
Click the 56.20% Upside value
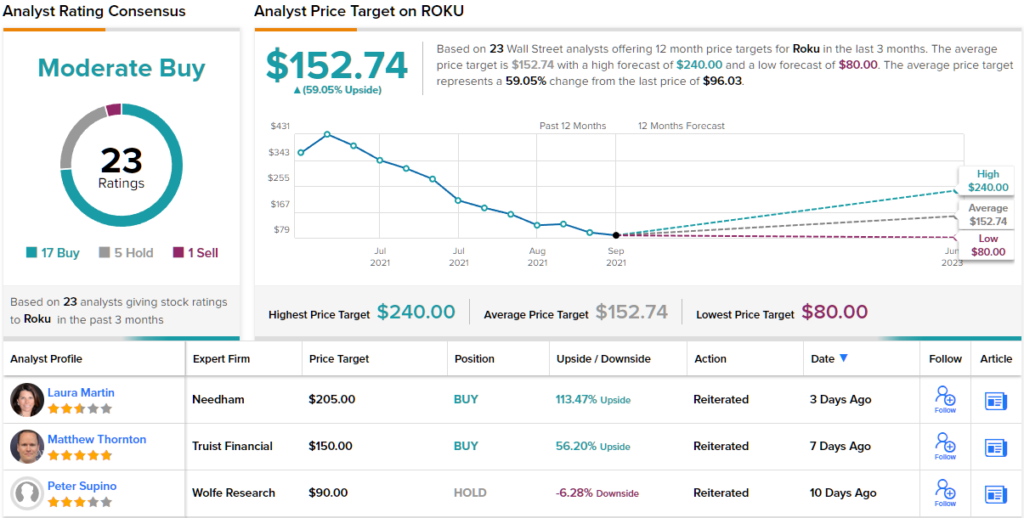593,446
